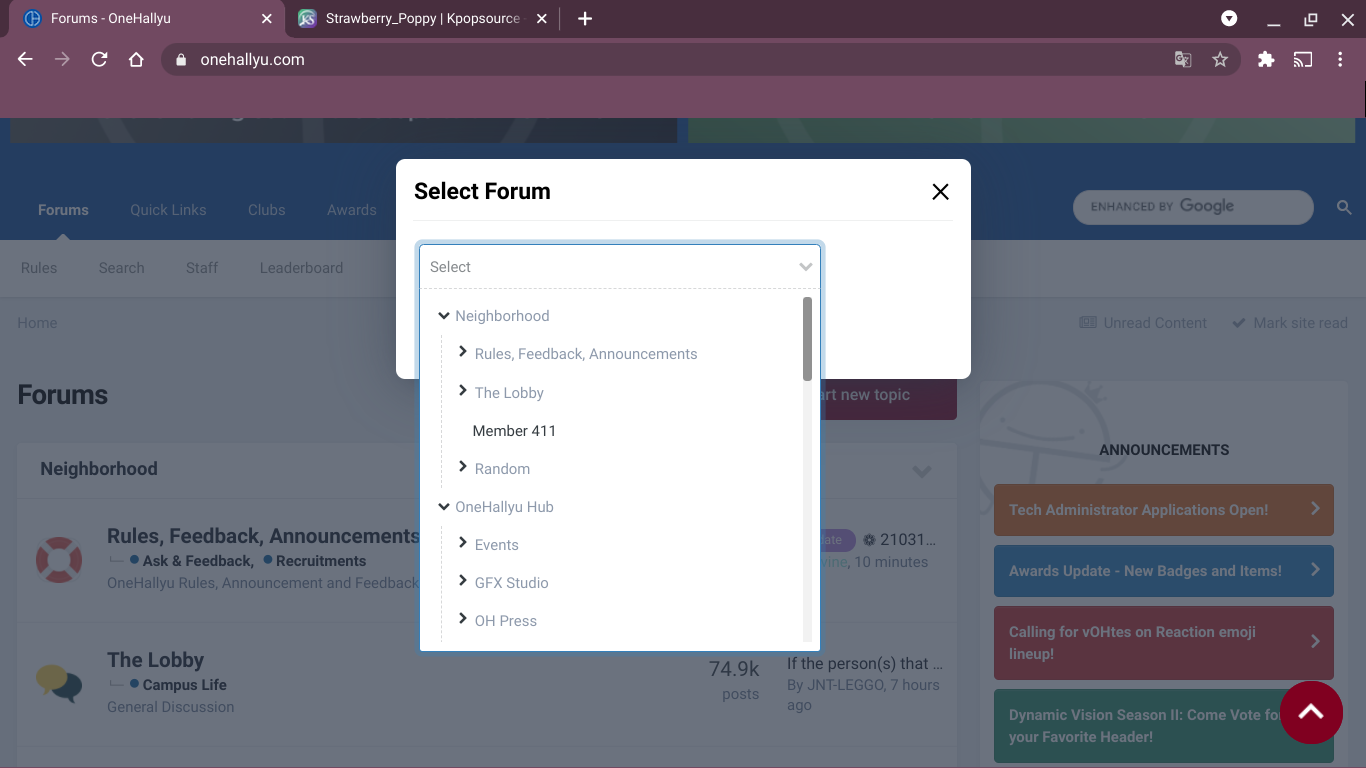The width and height of the screenshot is (1366, 768).
Task: Open The Lobby forum
Action: click(x=155, y=660)
